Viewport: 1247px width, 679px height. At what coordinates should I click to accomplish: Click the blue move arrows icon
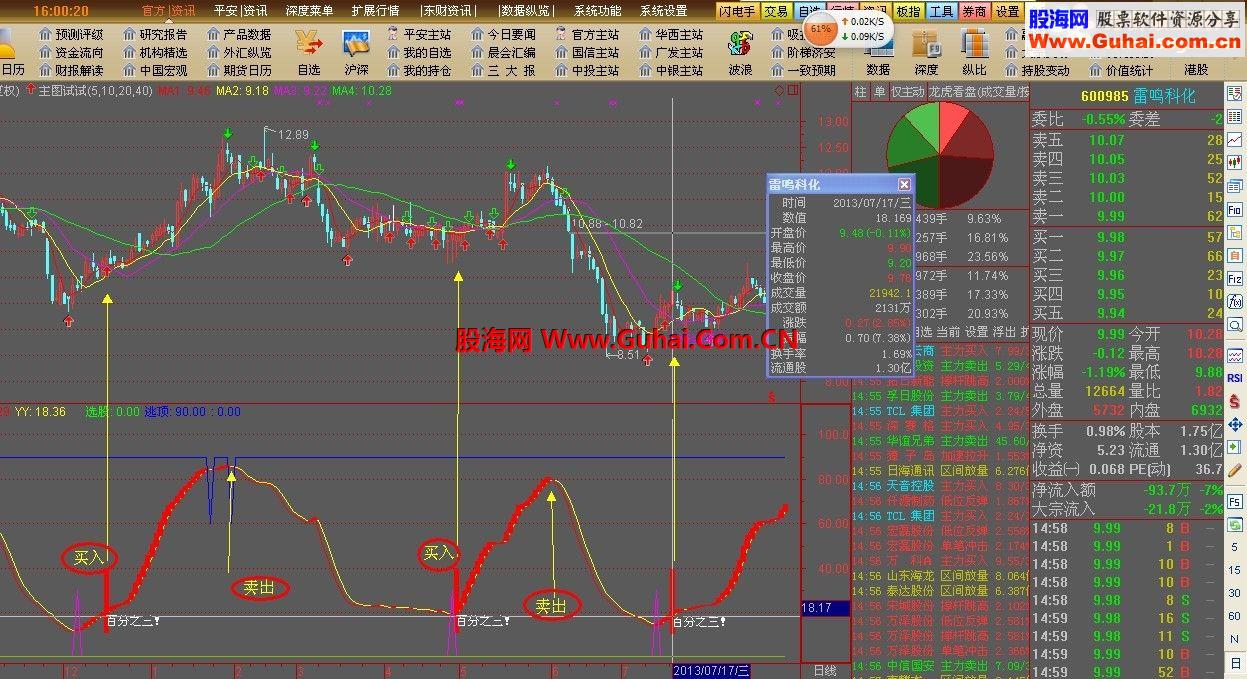pyautogui.click(x=1233, y=425)
